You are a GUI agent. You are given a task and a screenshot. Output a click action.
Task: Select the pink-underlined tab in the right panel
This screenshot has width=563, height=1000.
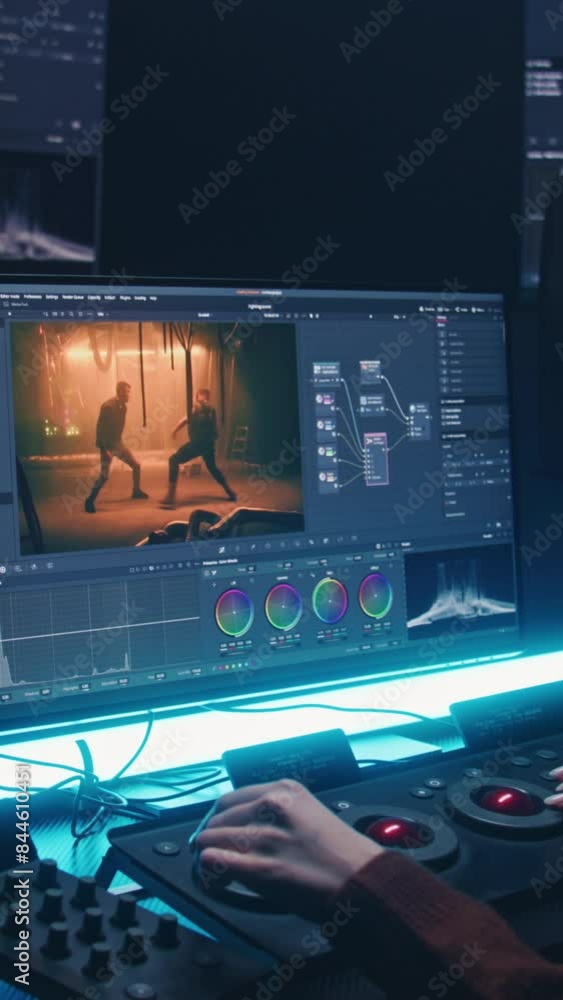(x=441, y=318)
